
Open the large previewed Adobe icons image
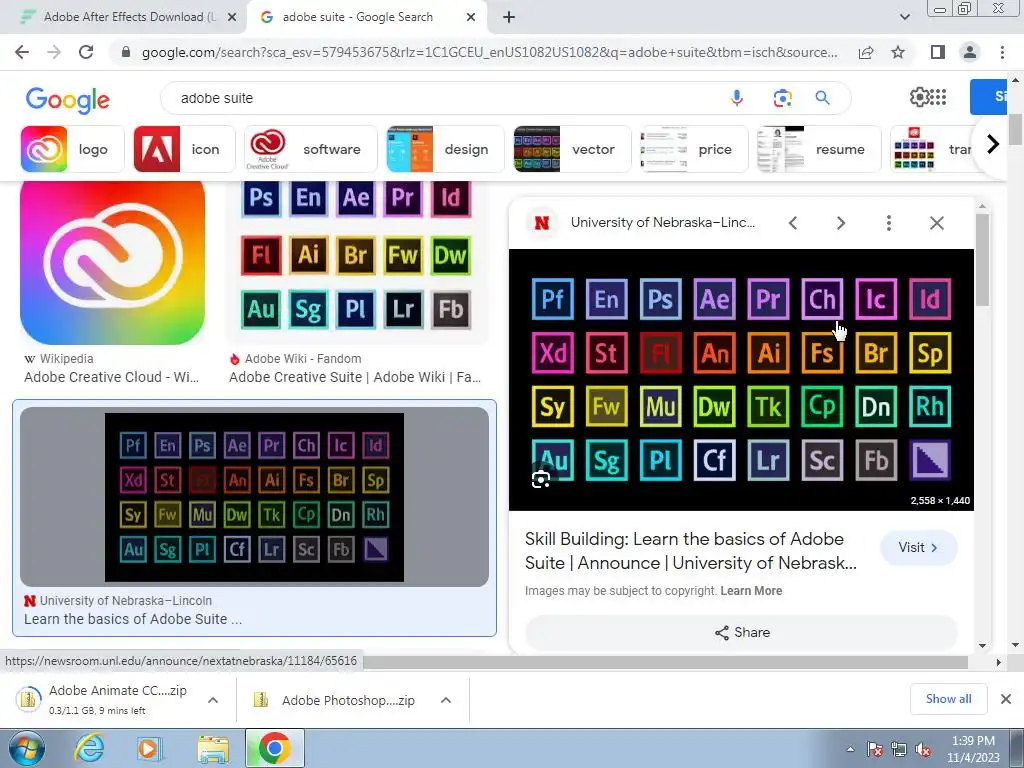pos(741,380)
